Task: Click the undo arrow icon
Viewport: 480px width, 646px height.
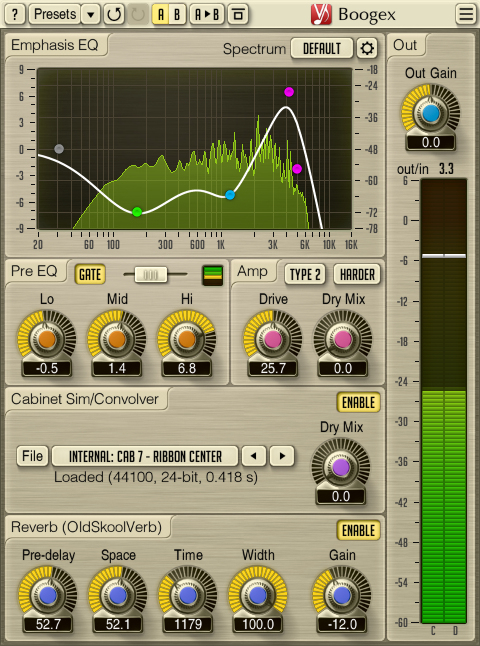Action: click(x=114, y=14)
